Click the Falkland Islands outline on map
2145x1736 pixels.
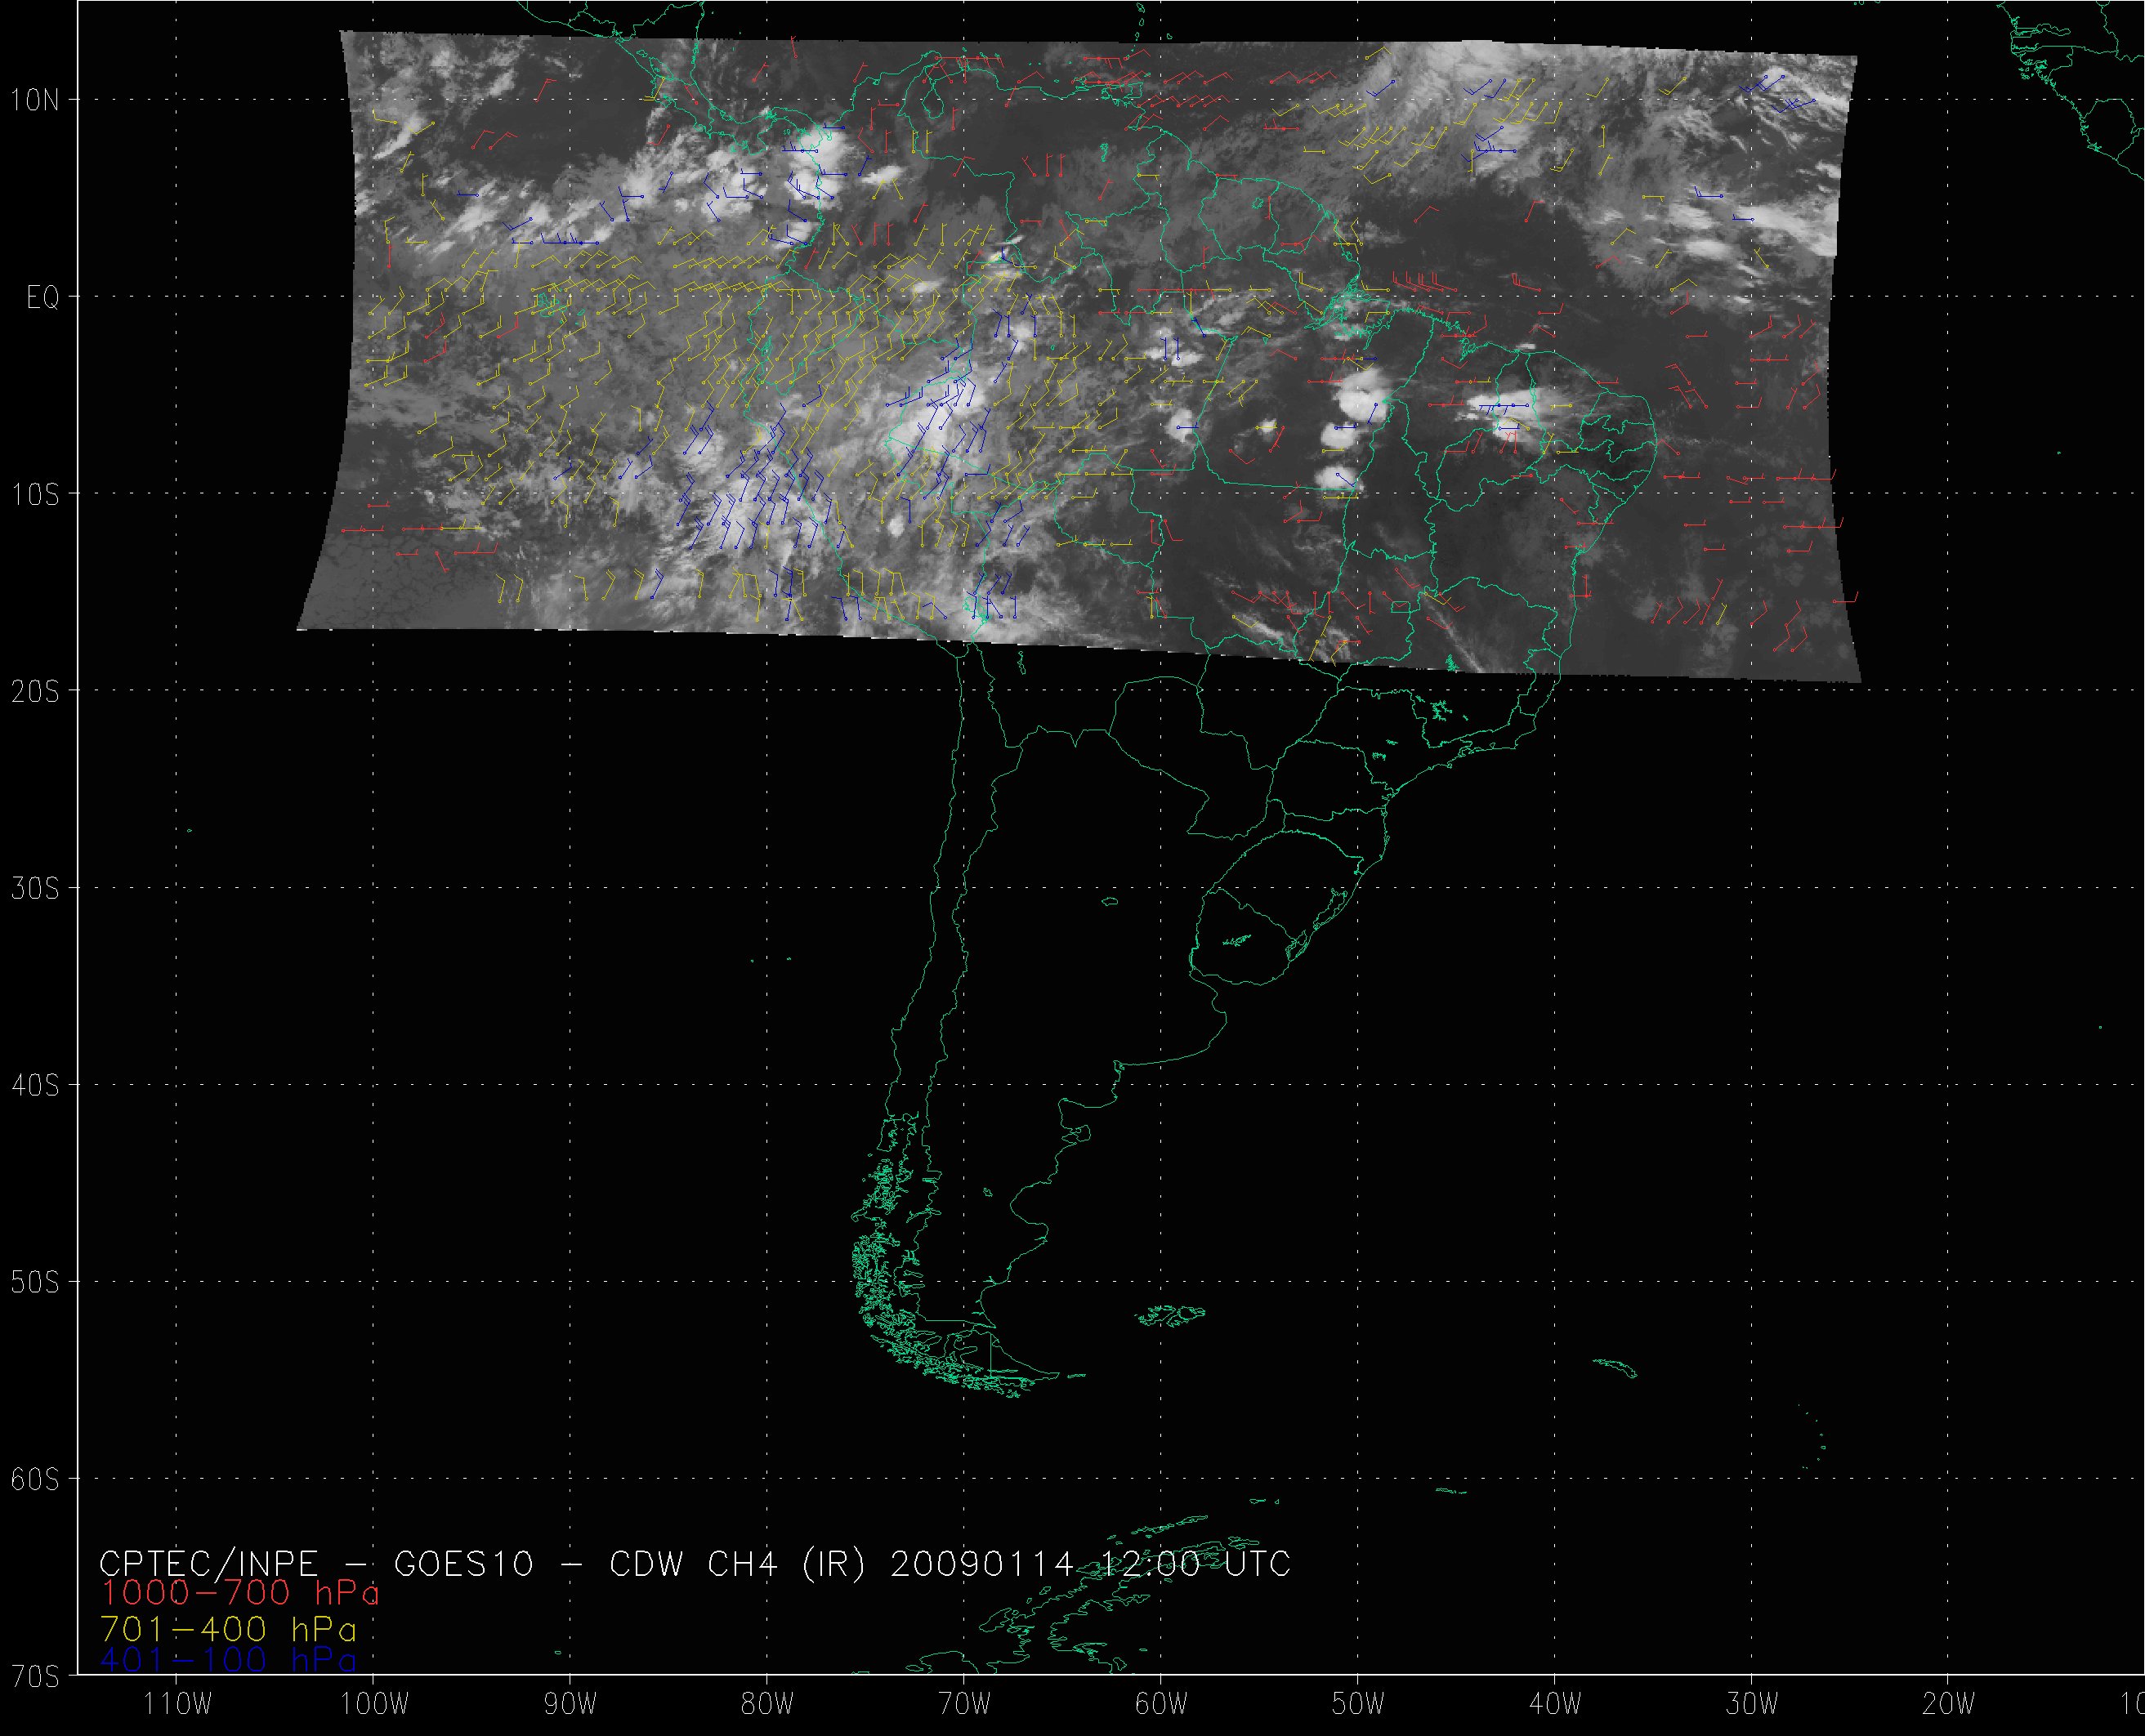pyautogui.click(x=1172, y=1316)
